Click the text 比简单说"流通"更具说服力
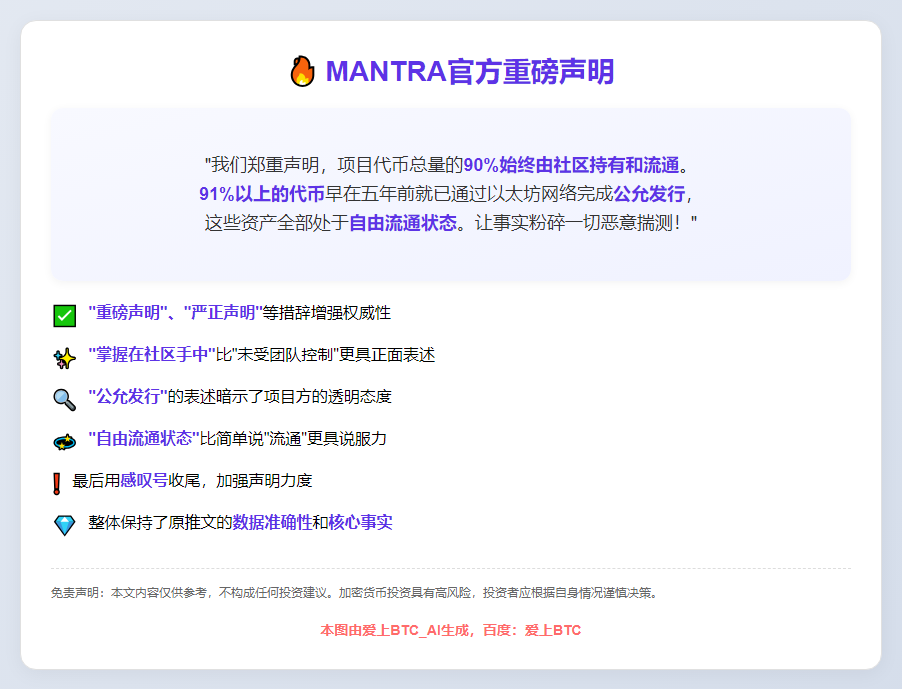Image resolution: width=902 pixels, height=689 pixels. point(293,438)
